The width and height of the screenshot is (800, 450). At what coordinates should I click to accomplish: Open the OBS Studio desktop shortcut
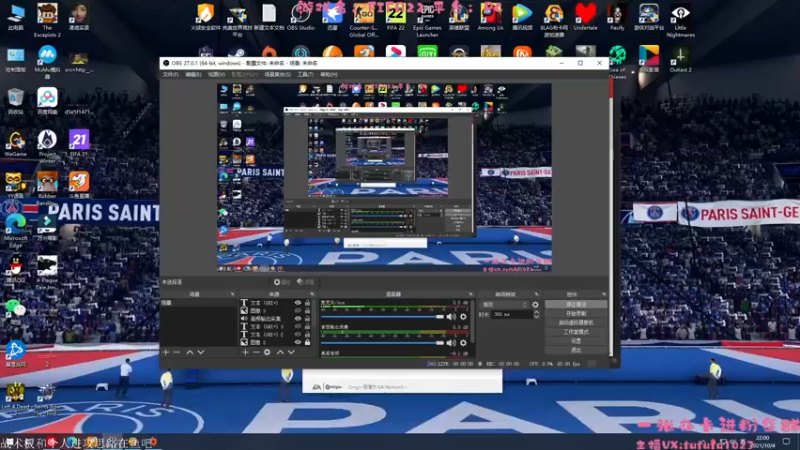(x=301, y=17)
